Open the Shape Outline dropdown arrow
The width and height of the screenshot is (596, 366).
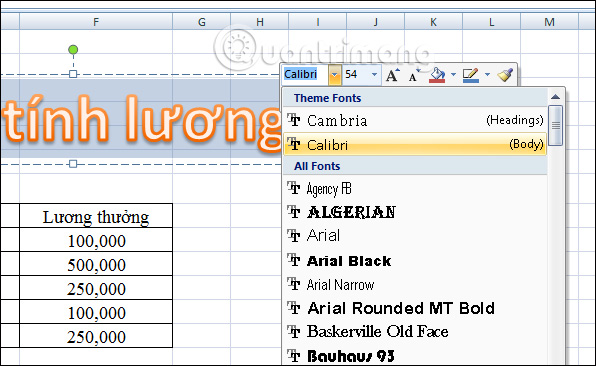(487, 75)
